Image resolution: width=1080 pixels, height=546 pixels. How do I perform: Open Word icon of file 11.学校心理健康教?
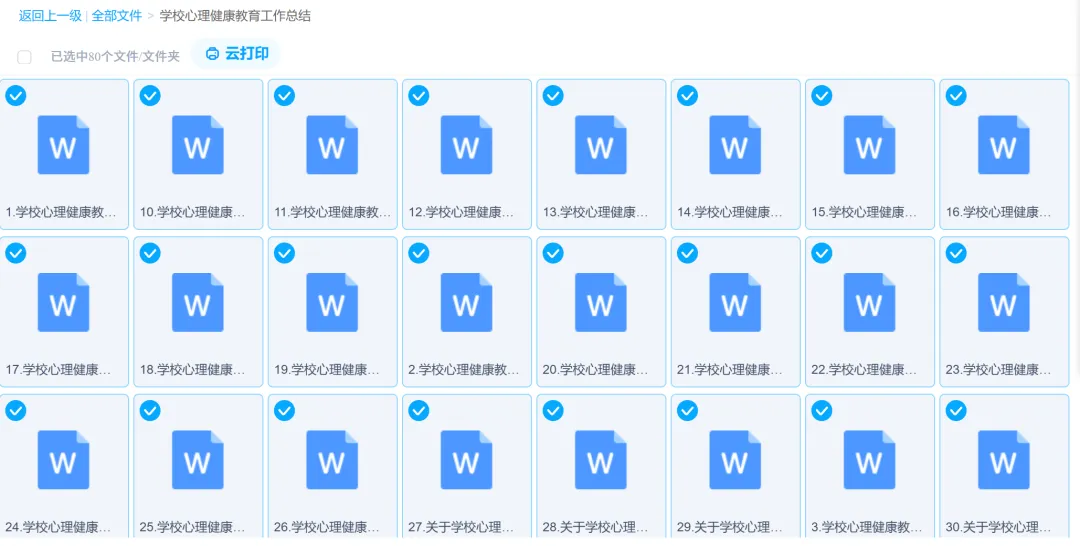(x=332, y=145)
